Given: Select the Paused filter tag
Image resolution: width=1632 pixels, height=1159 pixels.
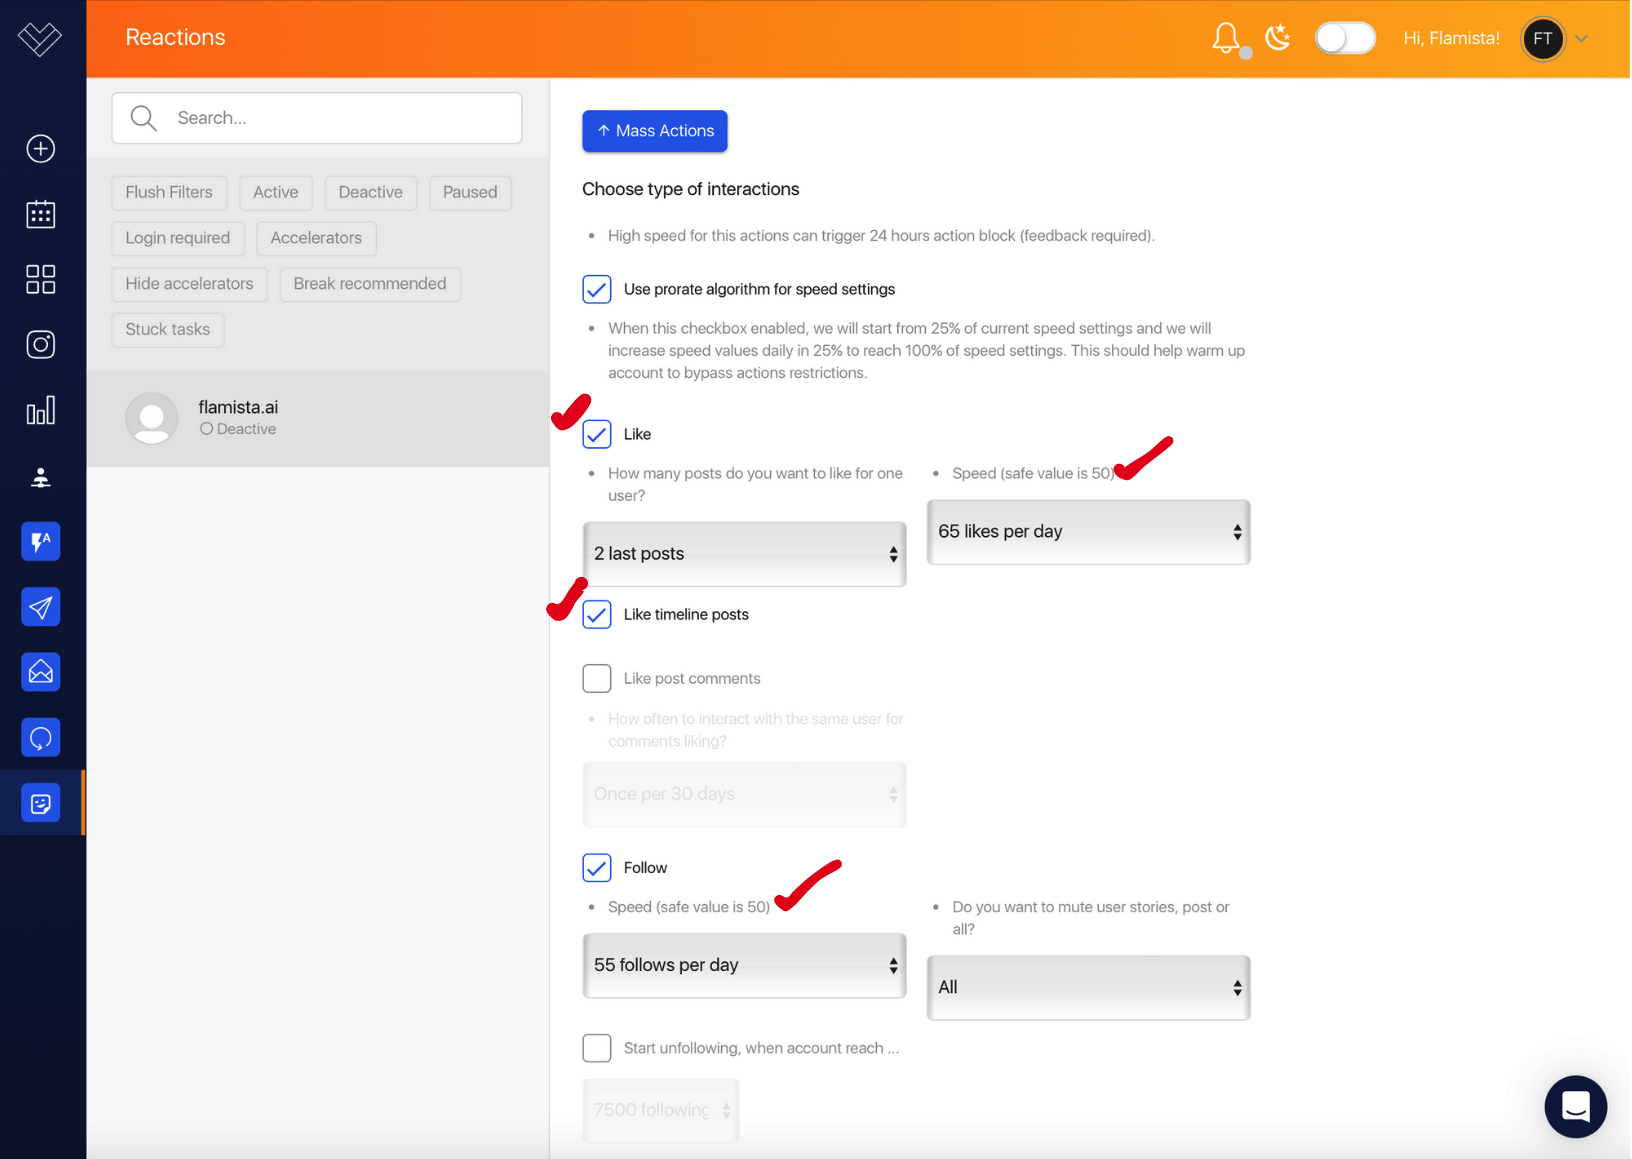Looking at the screenshot, I should [470, 192].
